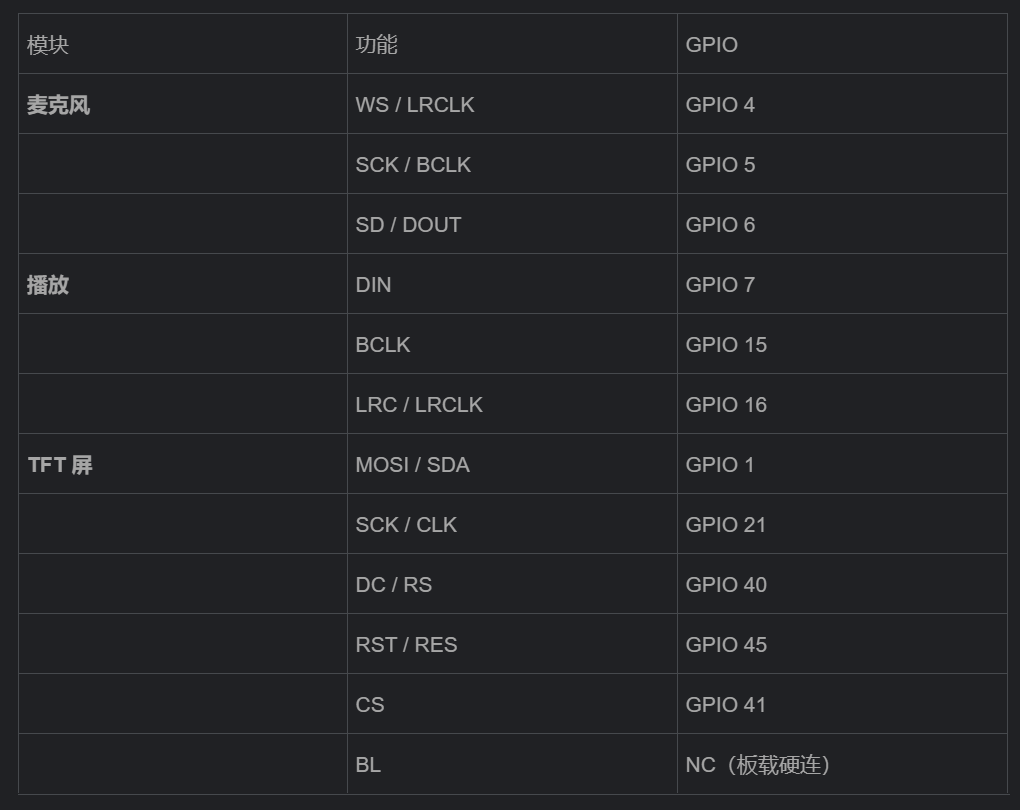Click the NC（板载硬连）cell

coord(842,764)
